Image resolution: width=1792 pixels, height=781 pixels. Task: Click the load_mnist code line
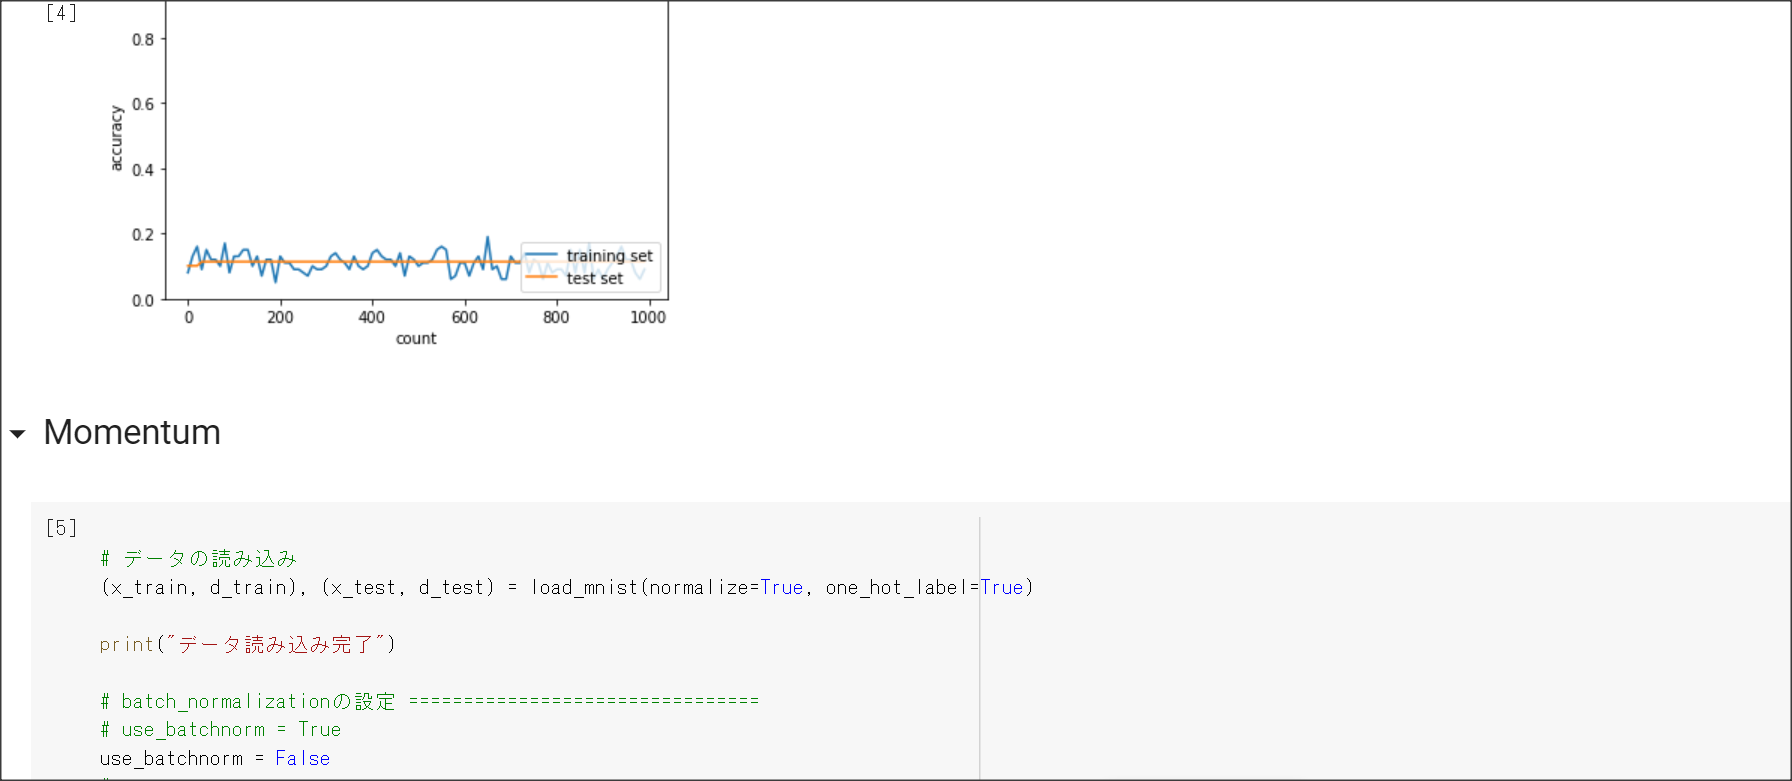pos(567,587)
